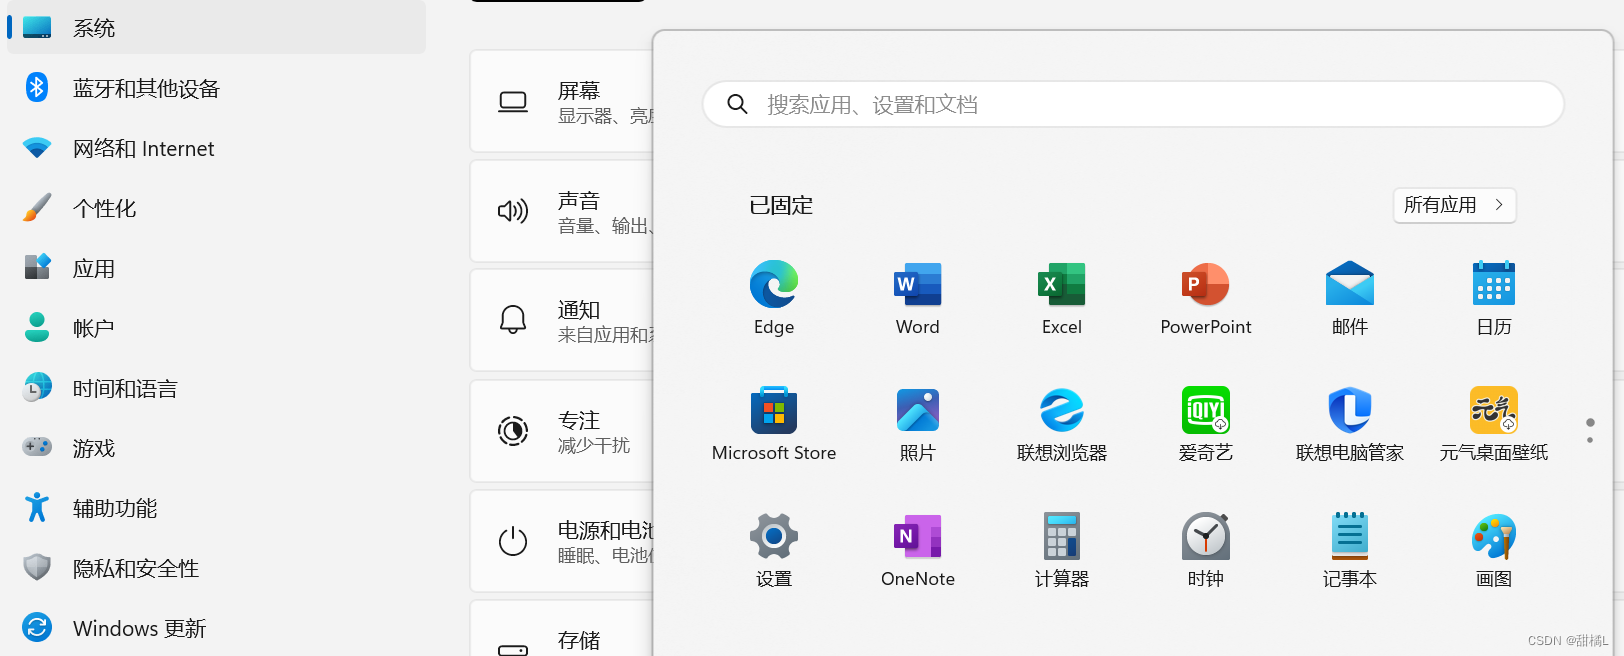Open the 日历 calendar app
The image size is (1624, 656).
tap(1494, 297)
